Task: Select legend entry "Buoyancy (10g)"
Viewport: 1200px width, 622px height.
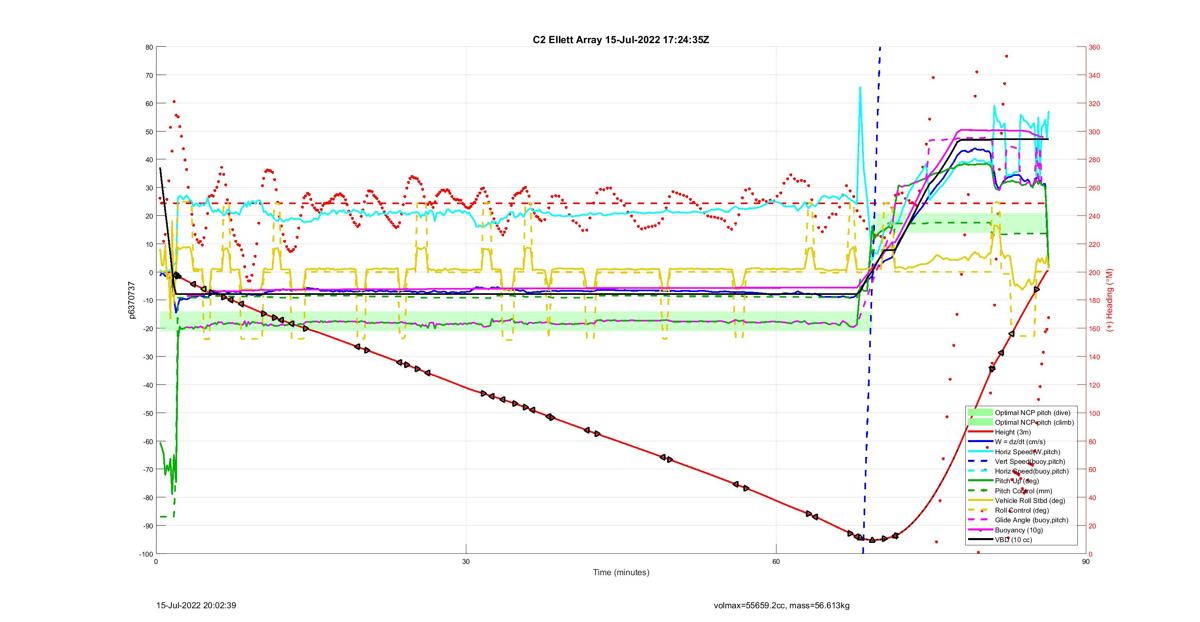Action: [1020, 530]
